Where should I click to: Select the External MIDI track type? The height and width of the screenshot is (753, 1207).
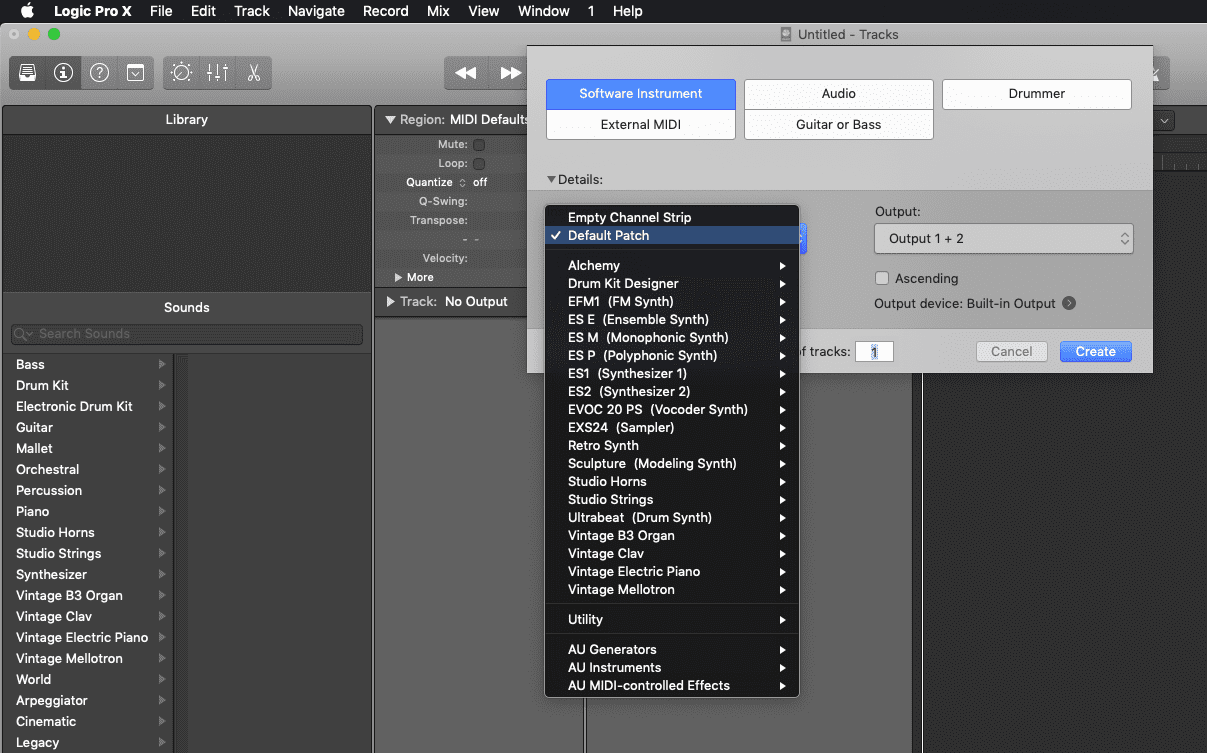click(x=641, y=125)
